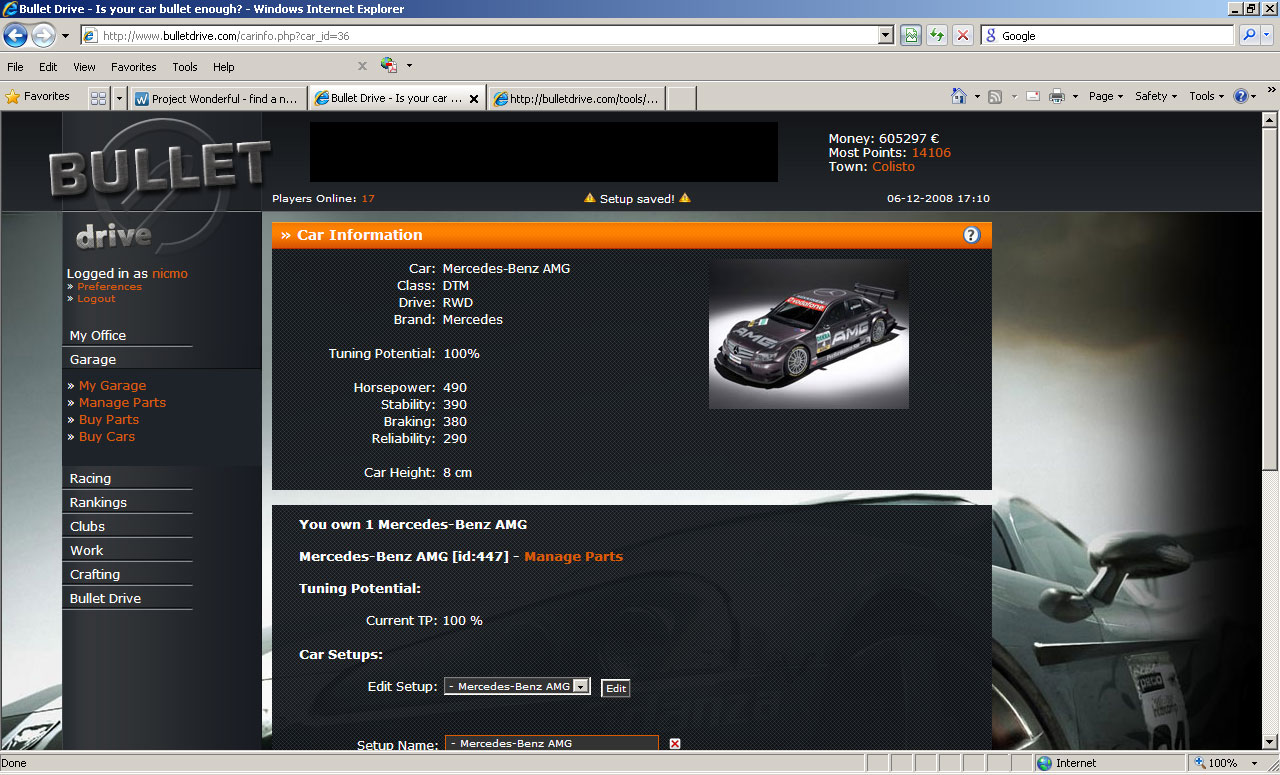Viewport: 1280px width, 775px height.
Task: Open the command bar Help icon
Action: pos(1240,96)
